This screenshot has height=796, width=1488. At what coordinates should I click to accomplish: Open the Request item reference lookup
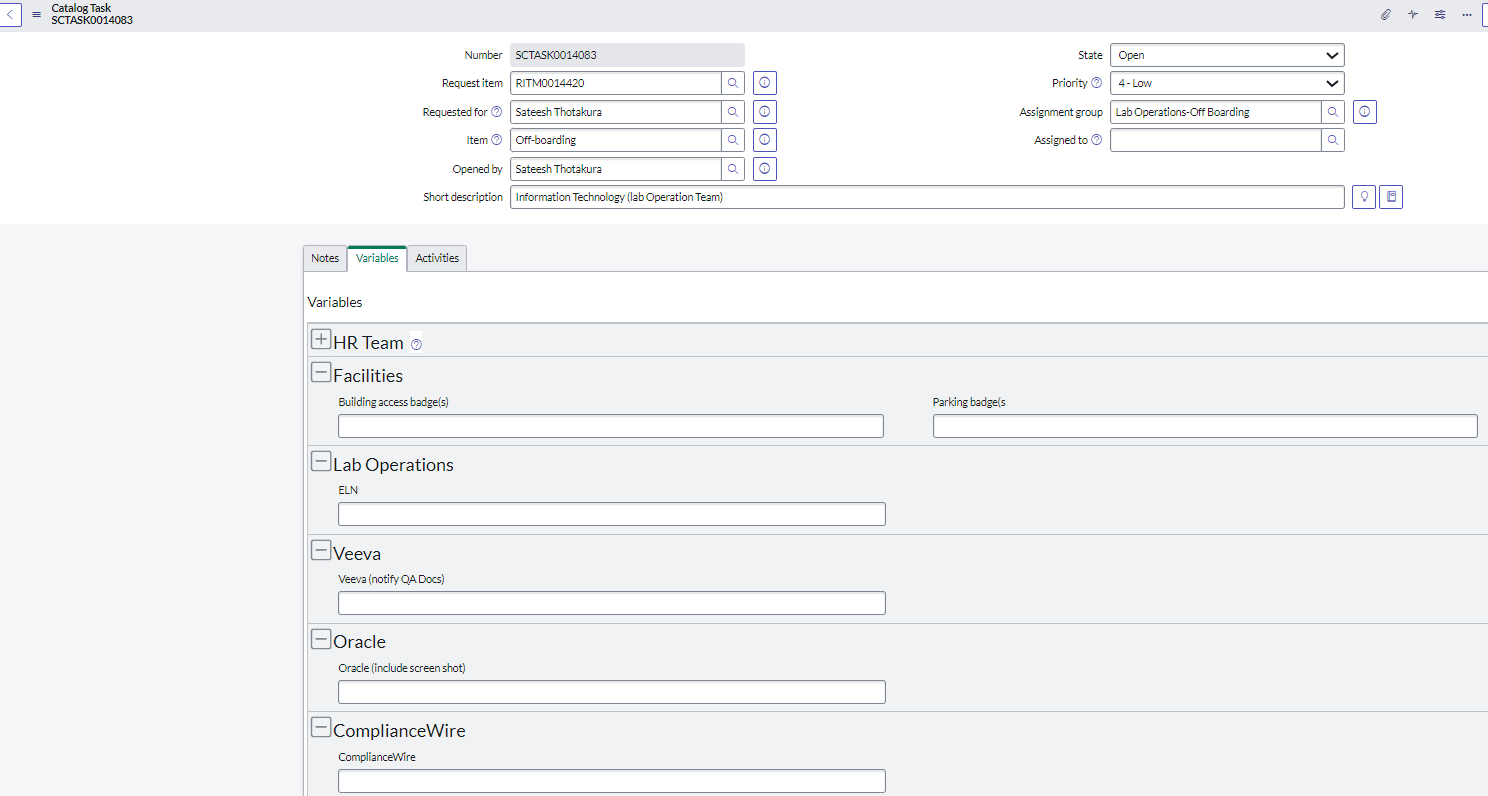(733, 83)
